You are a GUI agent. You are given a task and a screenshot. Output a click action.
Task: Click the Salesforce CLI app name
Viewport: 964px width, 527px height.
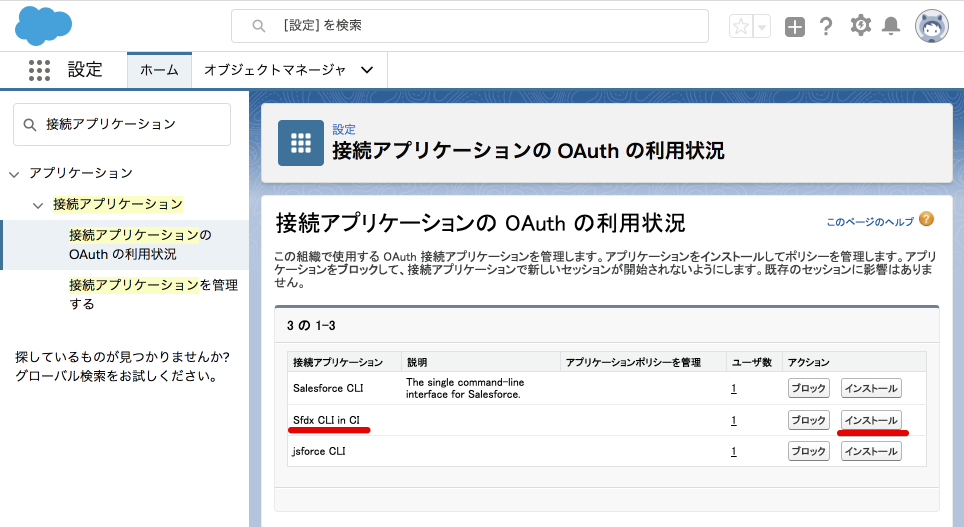(328, 388)
